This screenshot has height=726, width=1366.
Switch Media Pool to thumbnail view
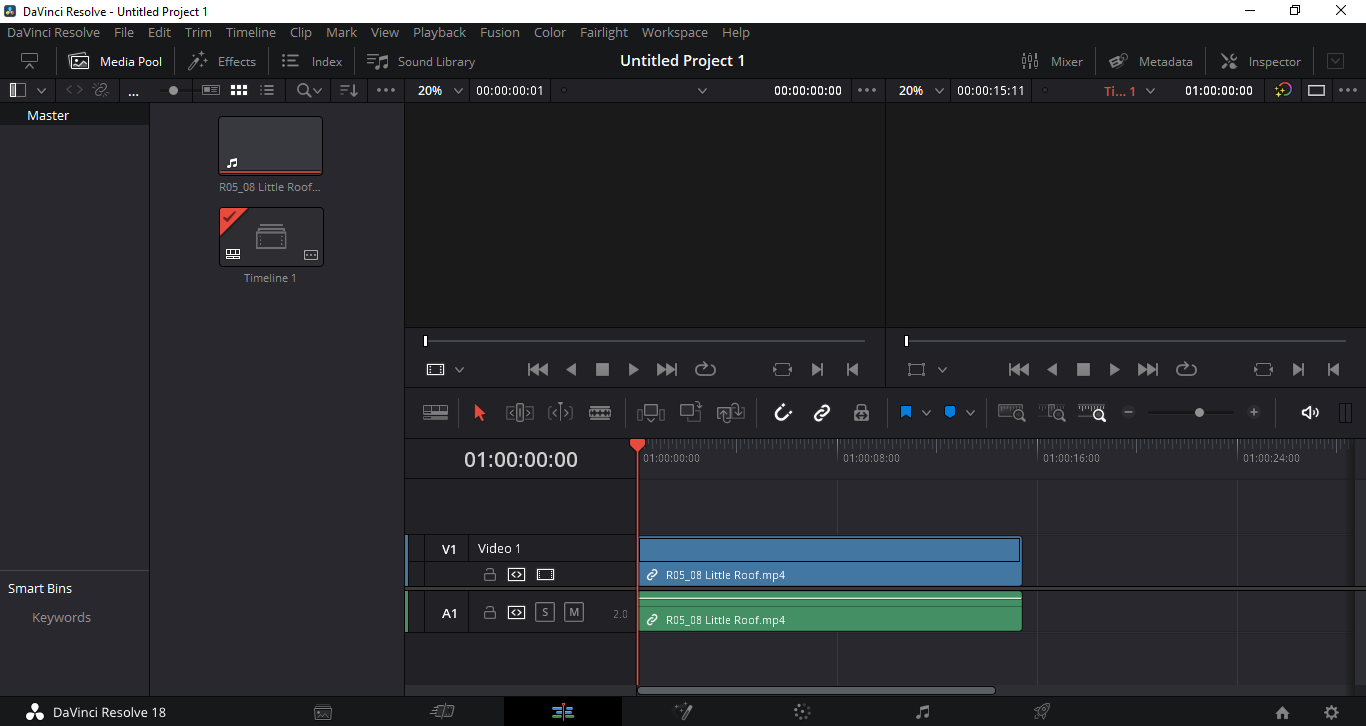pyautogui.click(x=239, y=90)
